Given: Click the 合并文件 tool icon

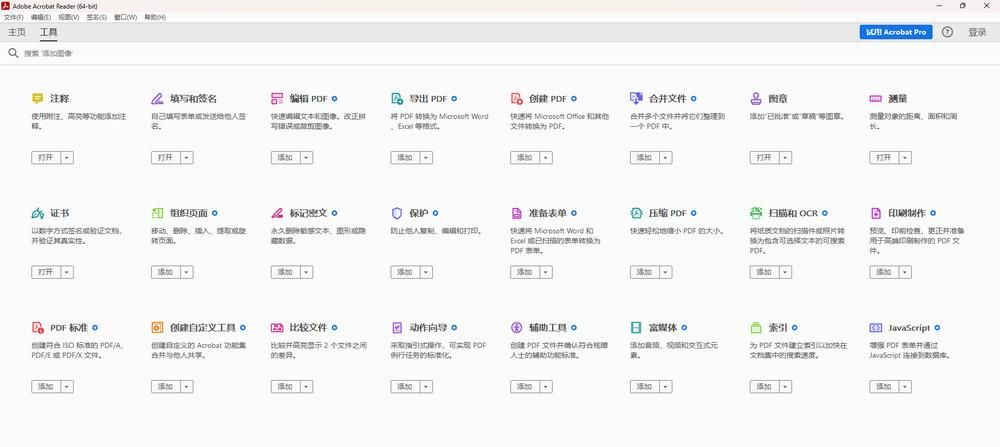Looking at the screenshot, I should [636, 98].
